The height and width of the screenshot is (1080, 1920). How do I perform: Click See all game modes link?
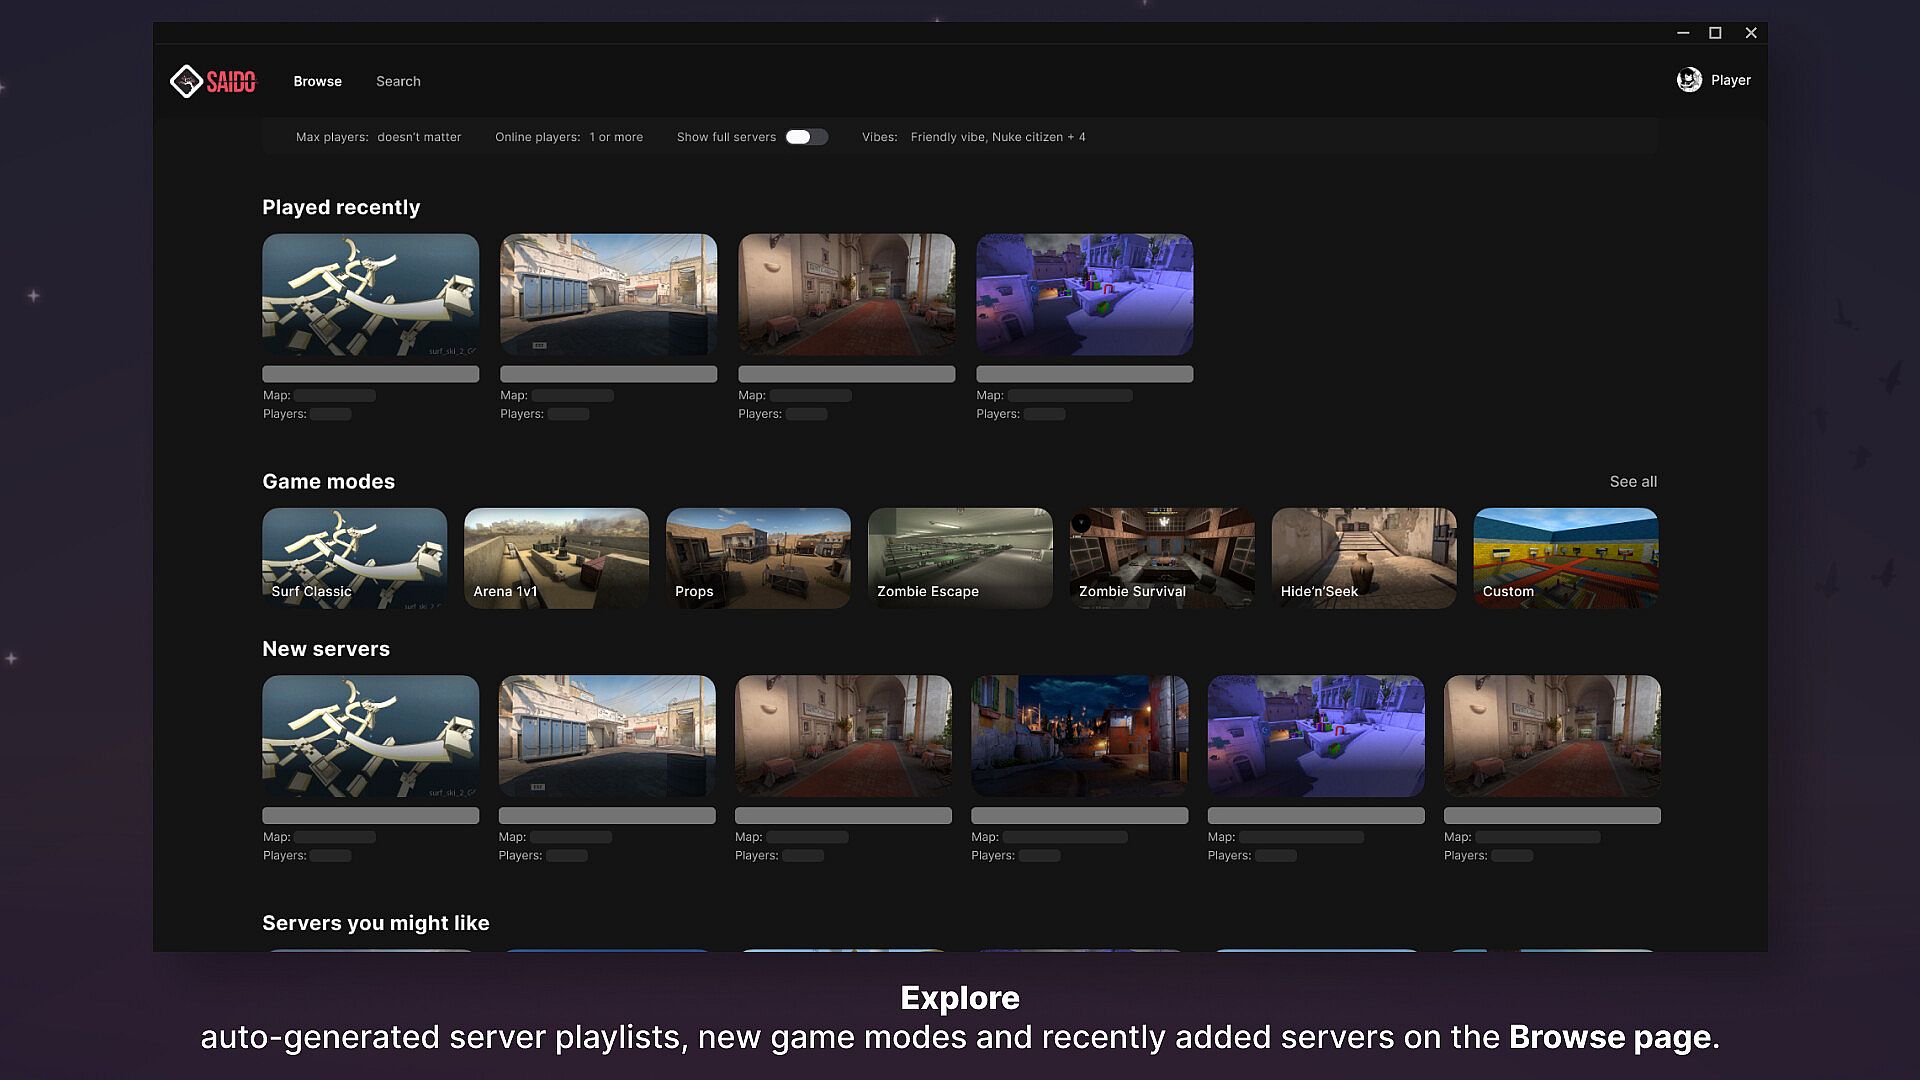(x=1633, y=482)
